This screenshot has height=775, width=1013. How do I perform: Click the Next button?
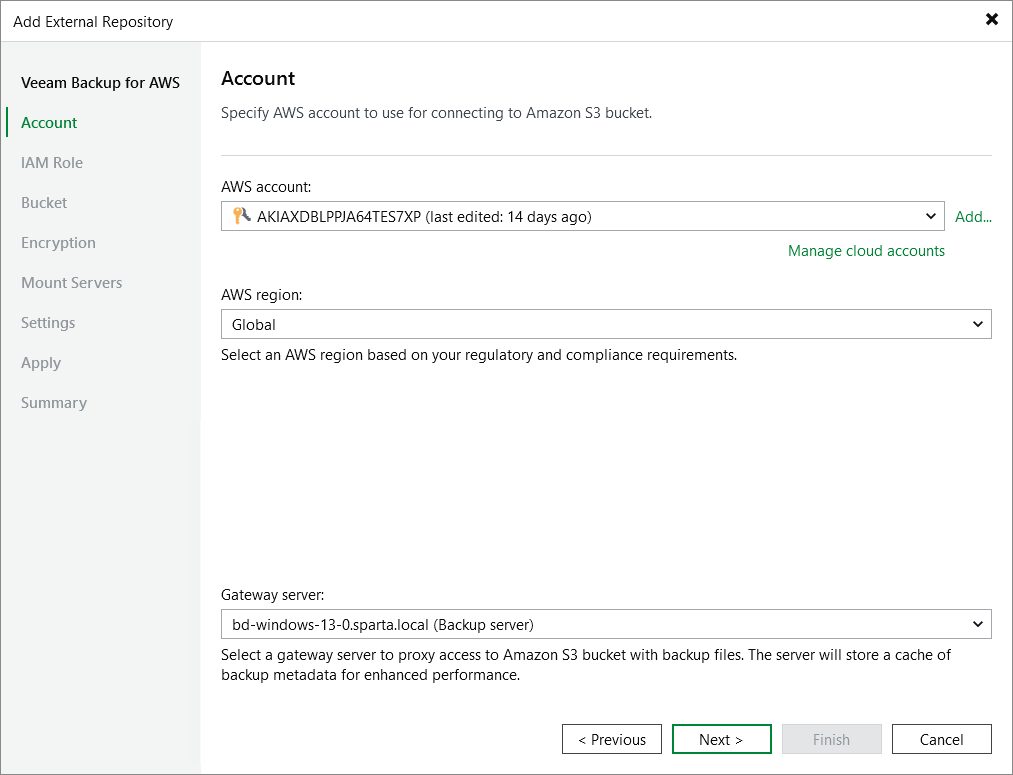point(722,739)
